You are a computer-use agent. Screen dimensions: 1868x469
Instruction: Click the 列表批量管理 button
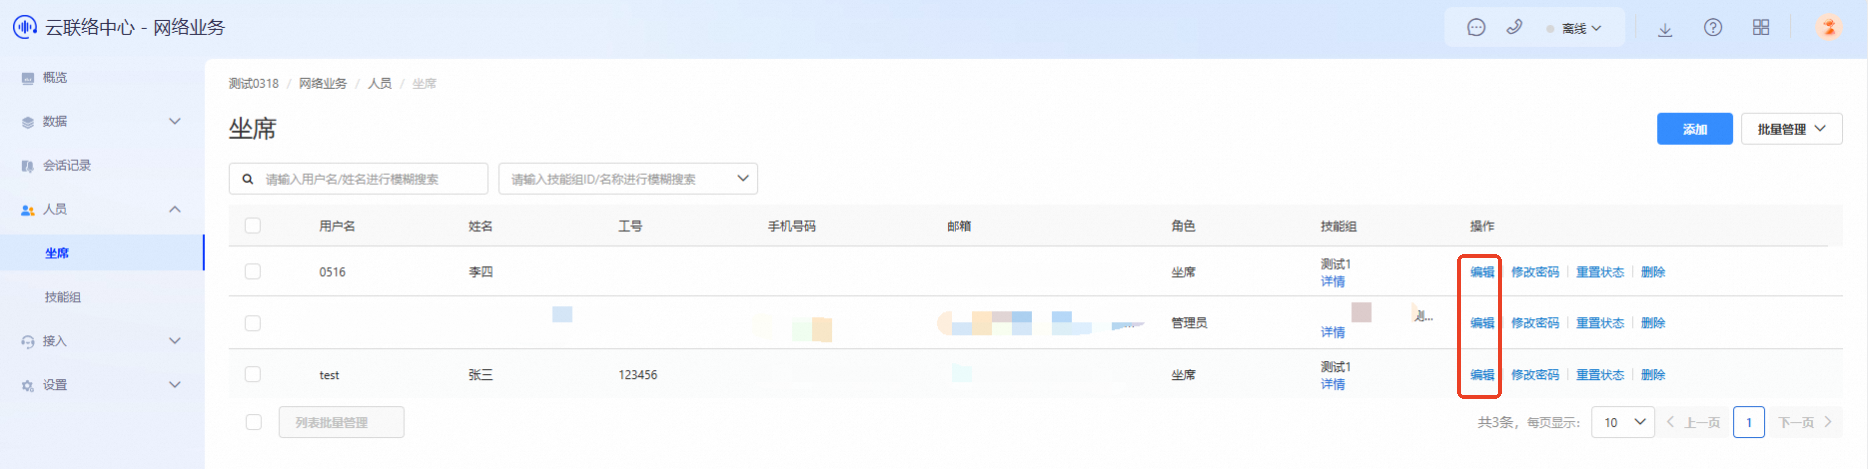tap(342, 422)
